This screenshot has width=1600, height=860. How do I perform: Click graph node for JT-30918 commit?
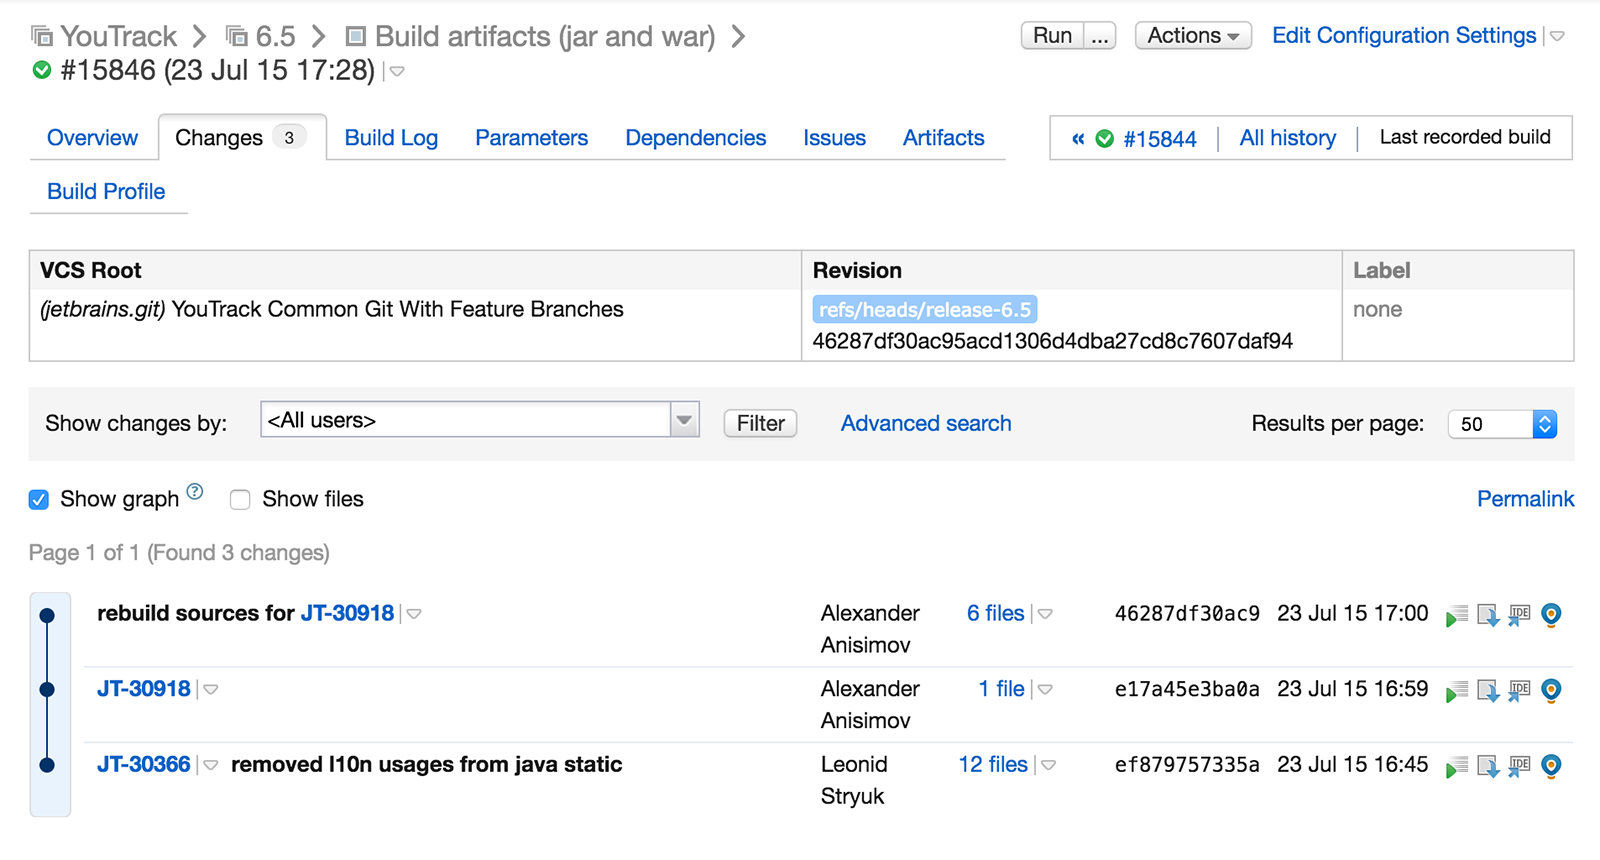[x=47, y=689]
